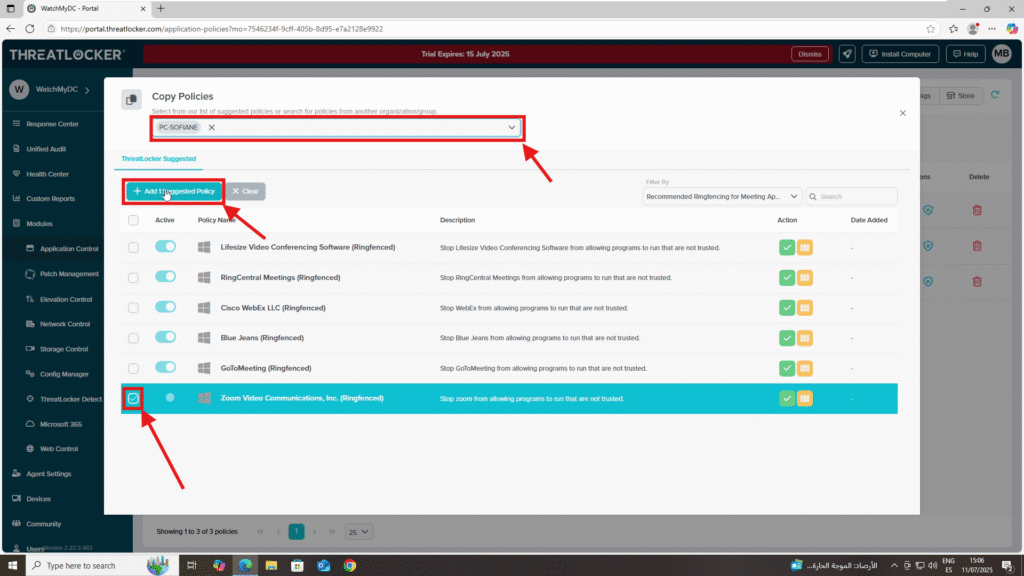Open ThreatLocker Detect in sidebar
Image resolution: width=1024 pixels, height=576 pixels.
(x=70, y=399)
